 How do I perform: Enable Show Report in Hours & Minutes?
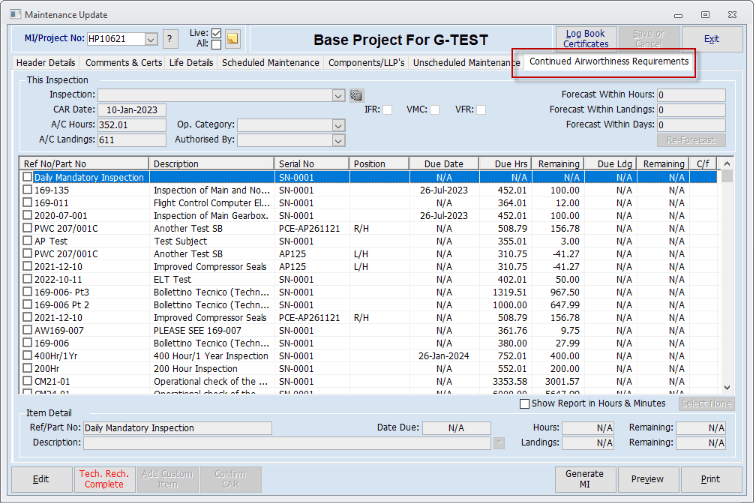(525, 404)
